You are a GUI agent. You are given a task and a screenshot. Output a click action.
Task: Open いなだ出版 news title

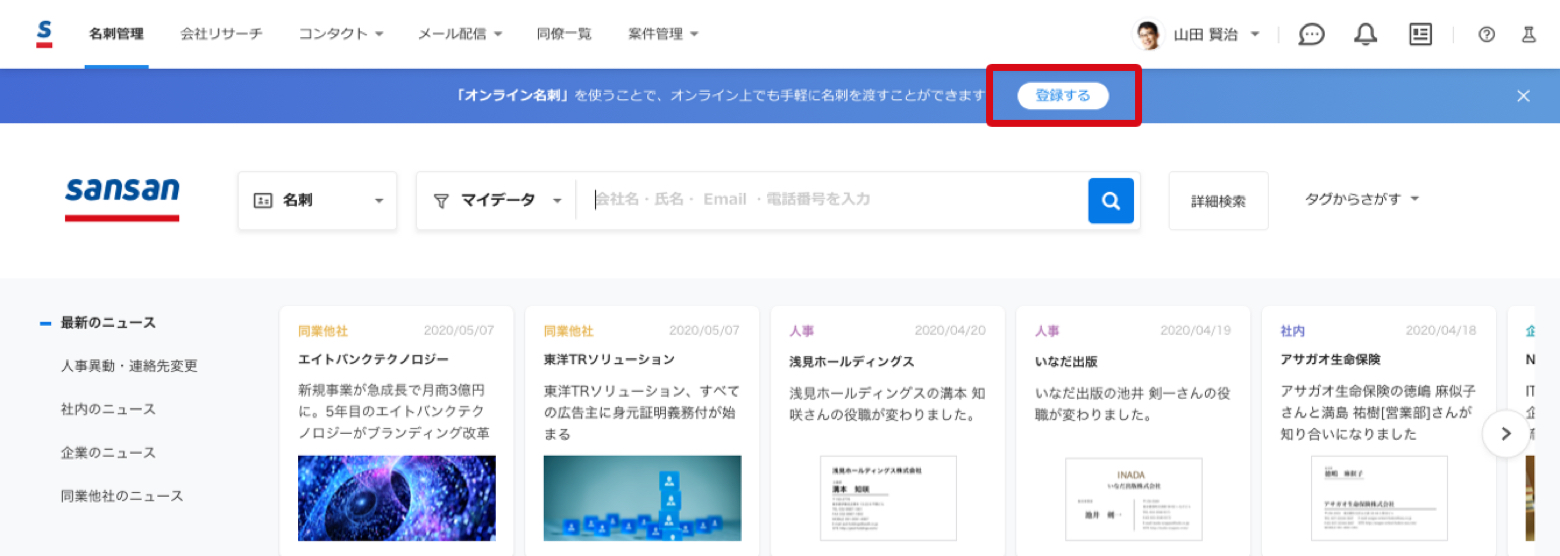tap(1066, 361)
